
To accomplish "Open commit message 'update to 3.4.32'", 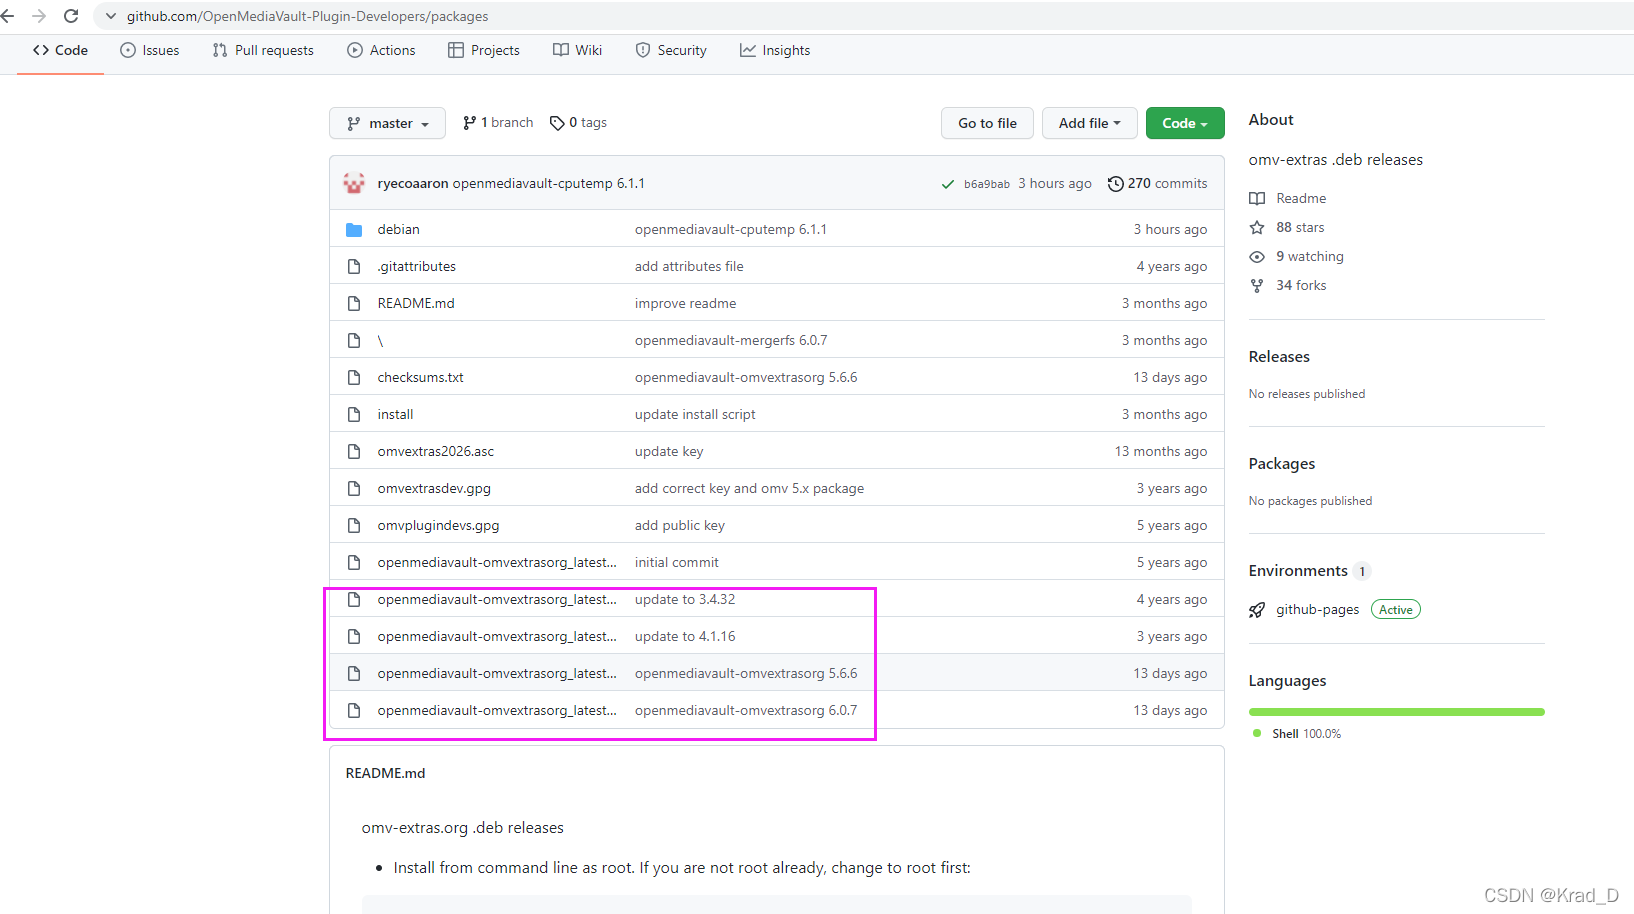I will (685, 599).
